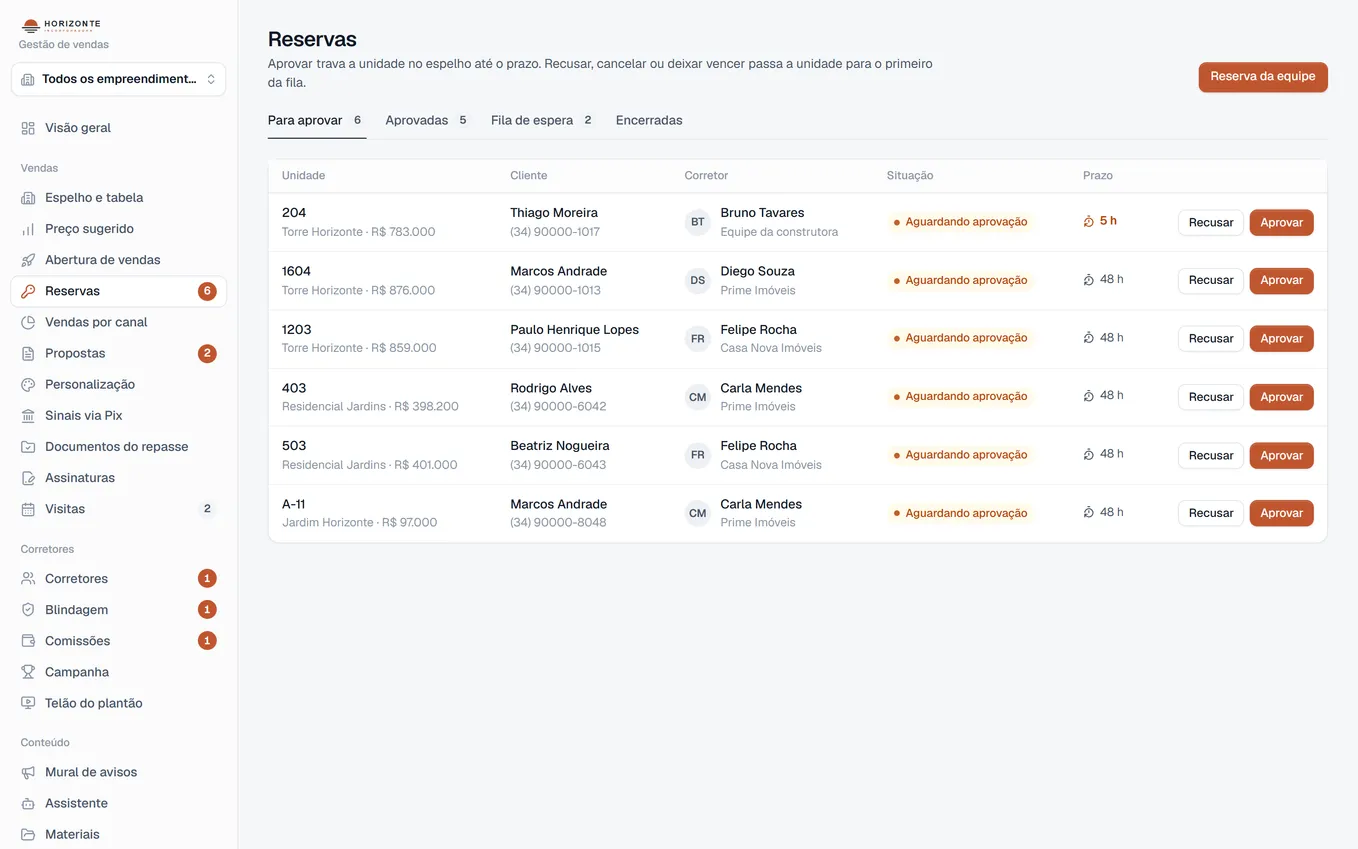
Task: Click the Aguardando aprovação status for unit 503
Action: [x=960, y=455]
